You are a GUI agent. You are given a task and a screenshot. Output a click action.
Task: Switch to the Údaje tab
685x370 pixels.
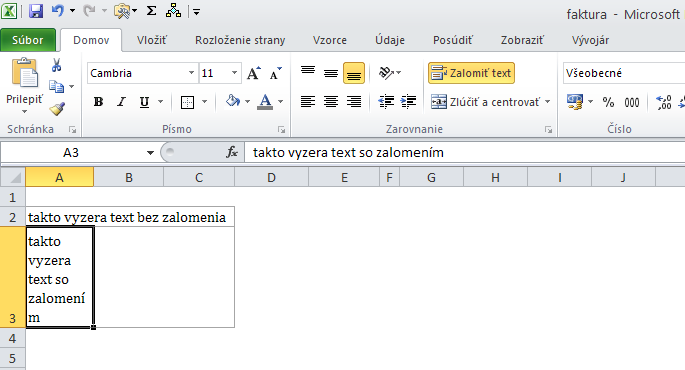[x=390, y=40]
